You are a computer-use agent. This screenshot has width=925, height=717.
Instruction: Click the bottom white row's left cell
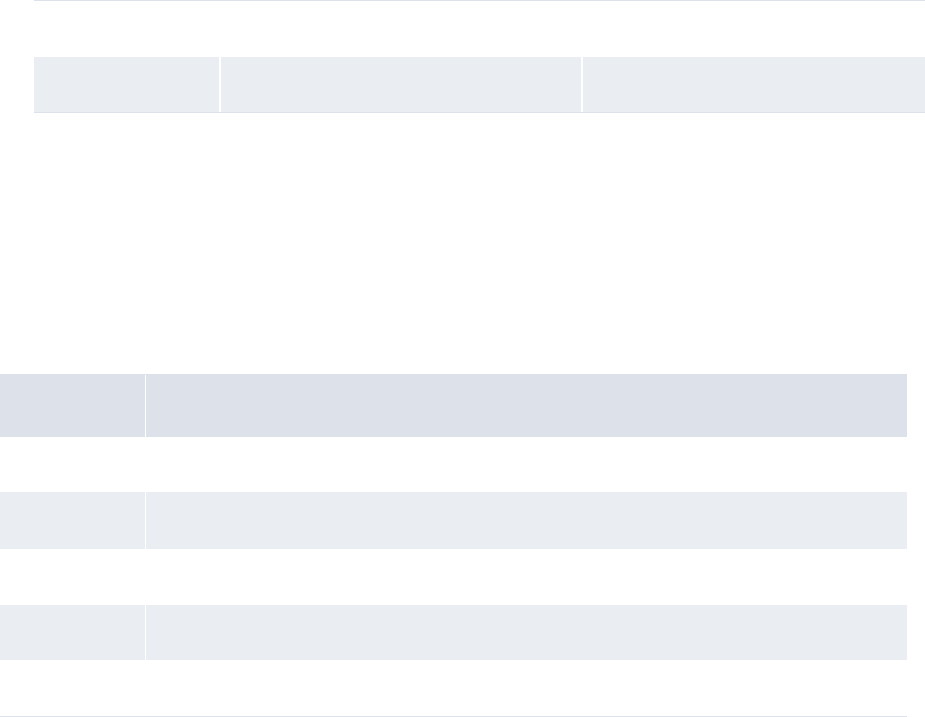(72, 688)
